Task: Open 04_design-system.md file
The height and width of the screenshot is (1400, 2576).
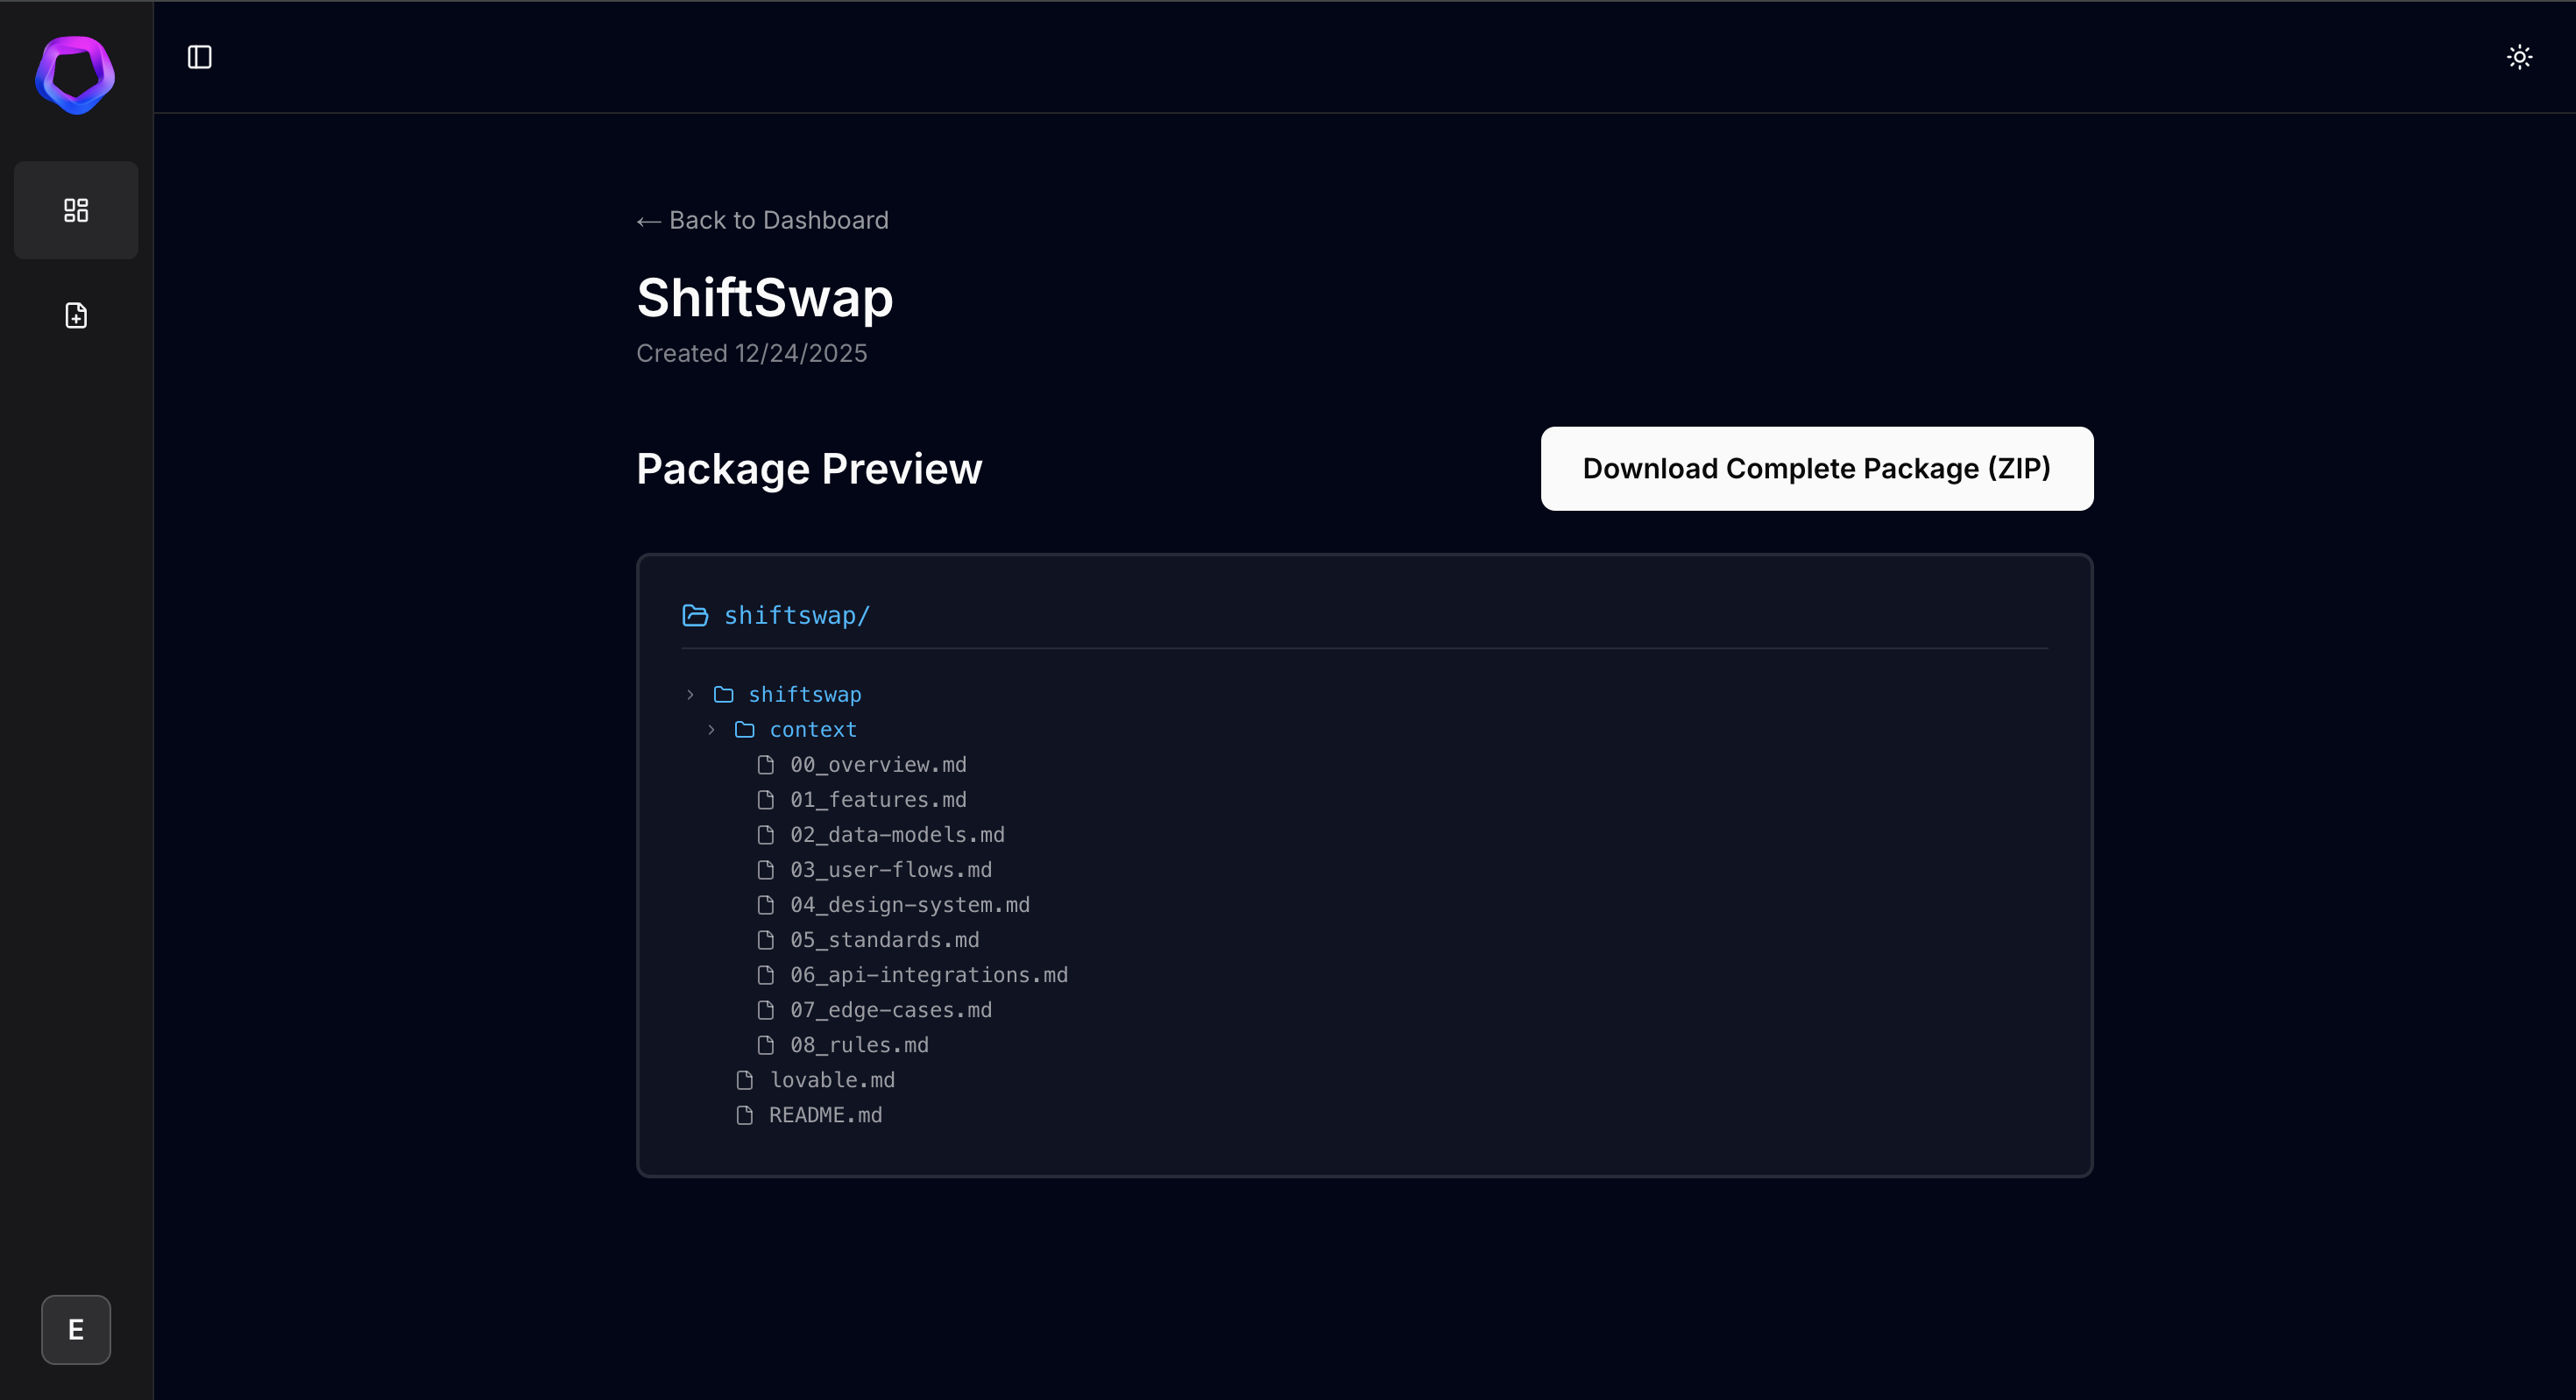Action: pos(909,905)
